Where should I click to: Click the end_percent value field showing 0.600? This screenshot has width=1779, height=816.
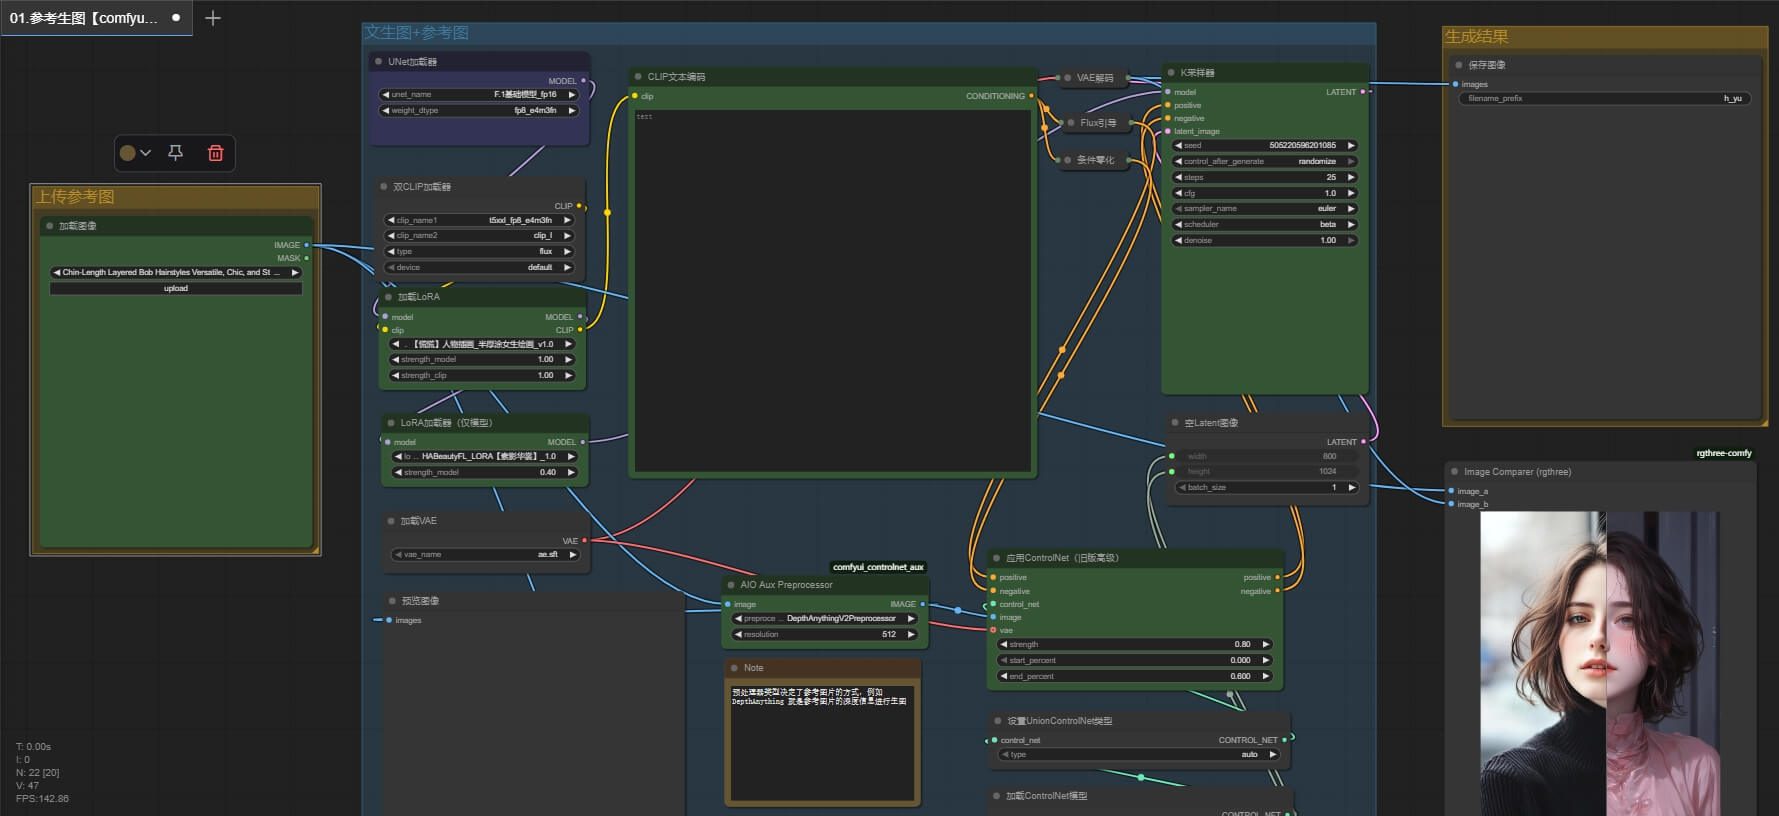(x=1134, y=677)
